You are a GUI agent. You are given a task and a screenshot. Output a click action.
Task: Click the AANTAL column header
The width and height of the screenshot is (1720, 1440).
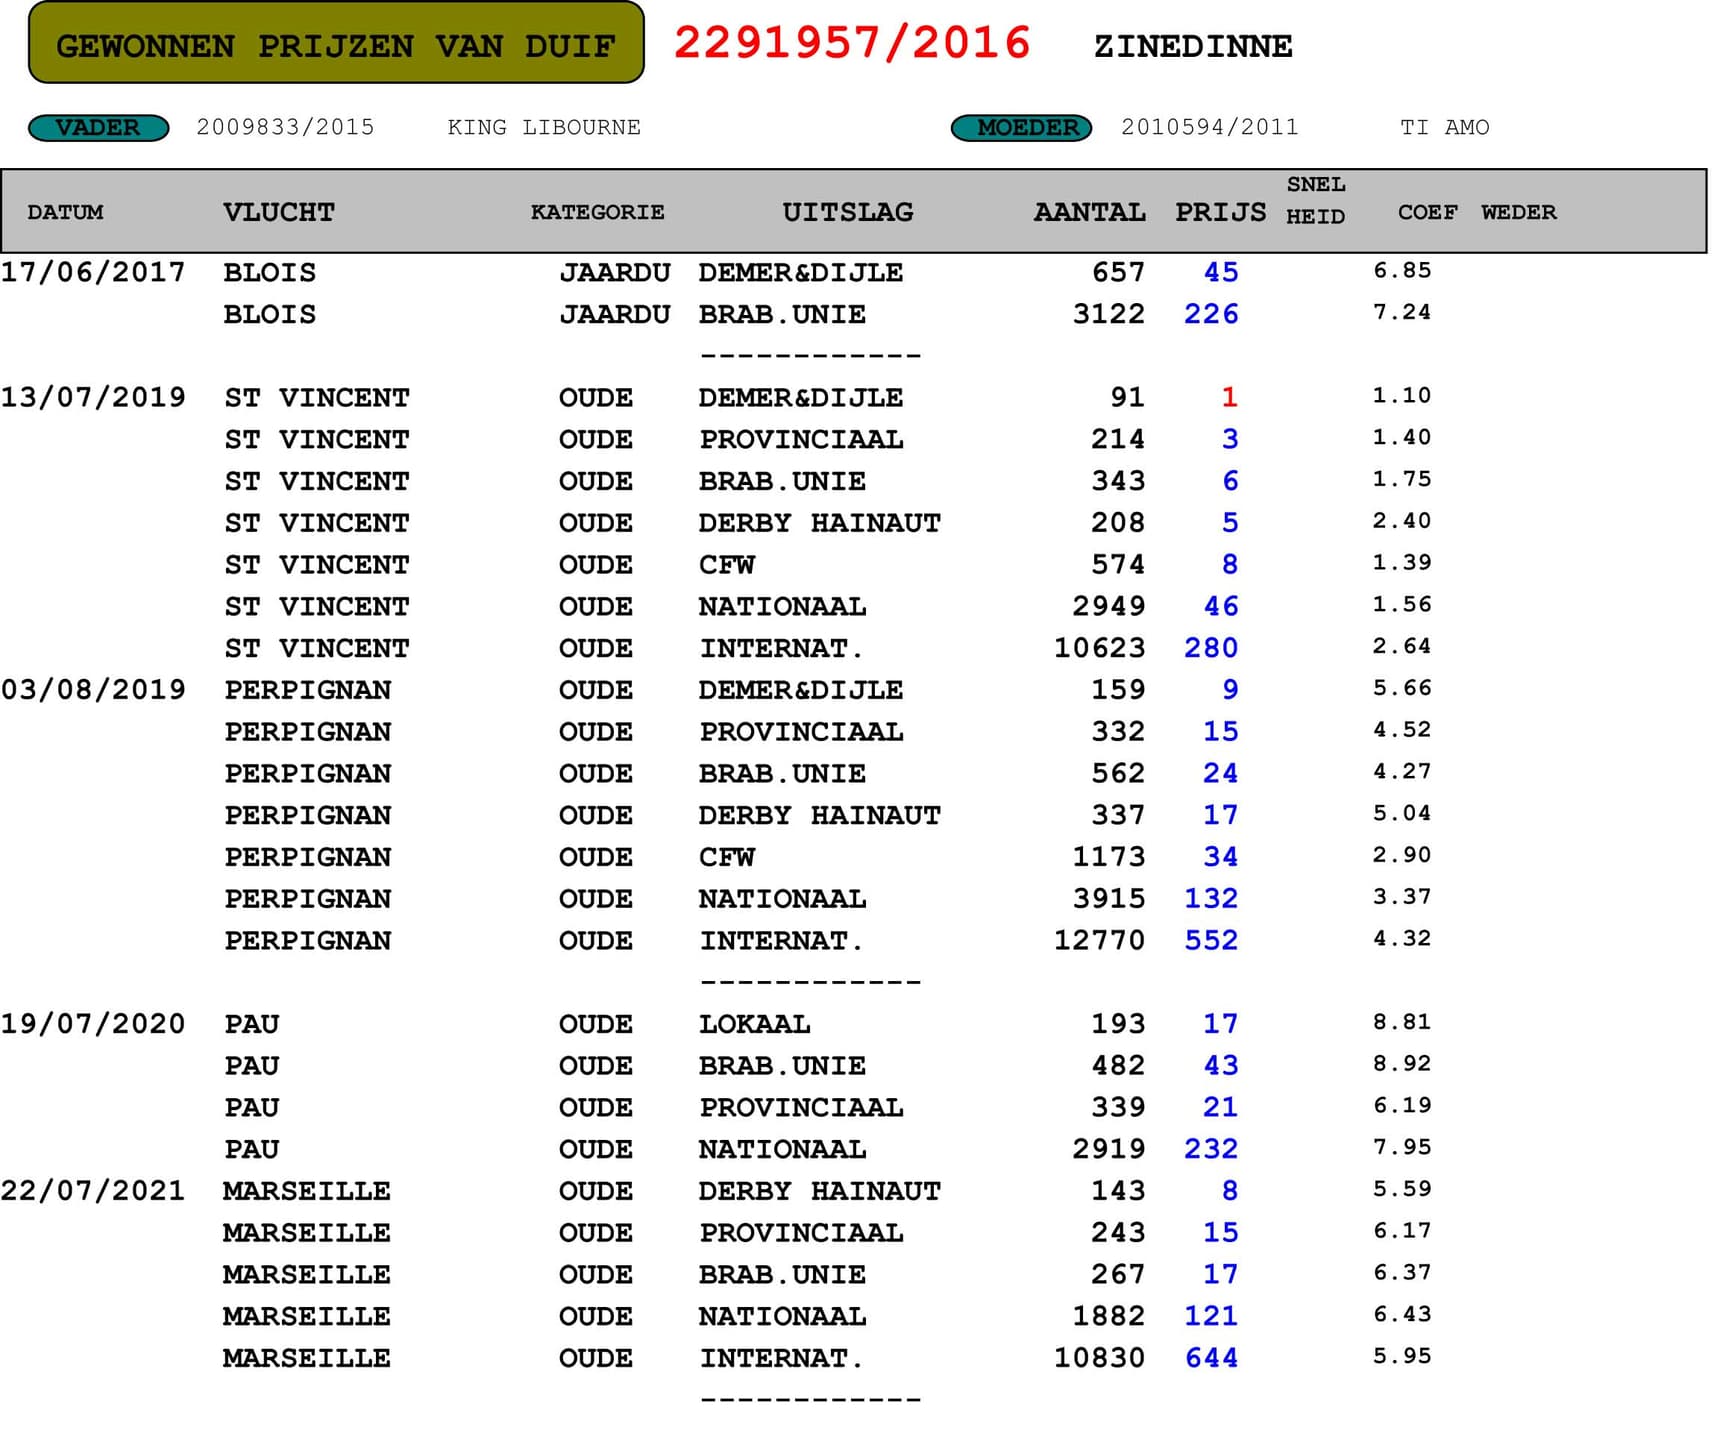point(1089,213)
